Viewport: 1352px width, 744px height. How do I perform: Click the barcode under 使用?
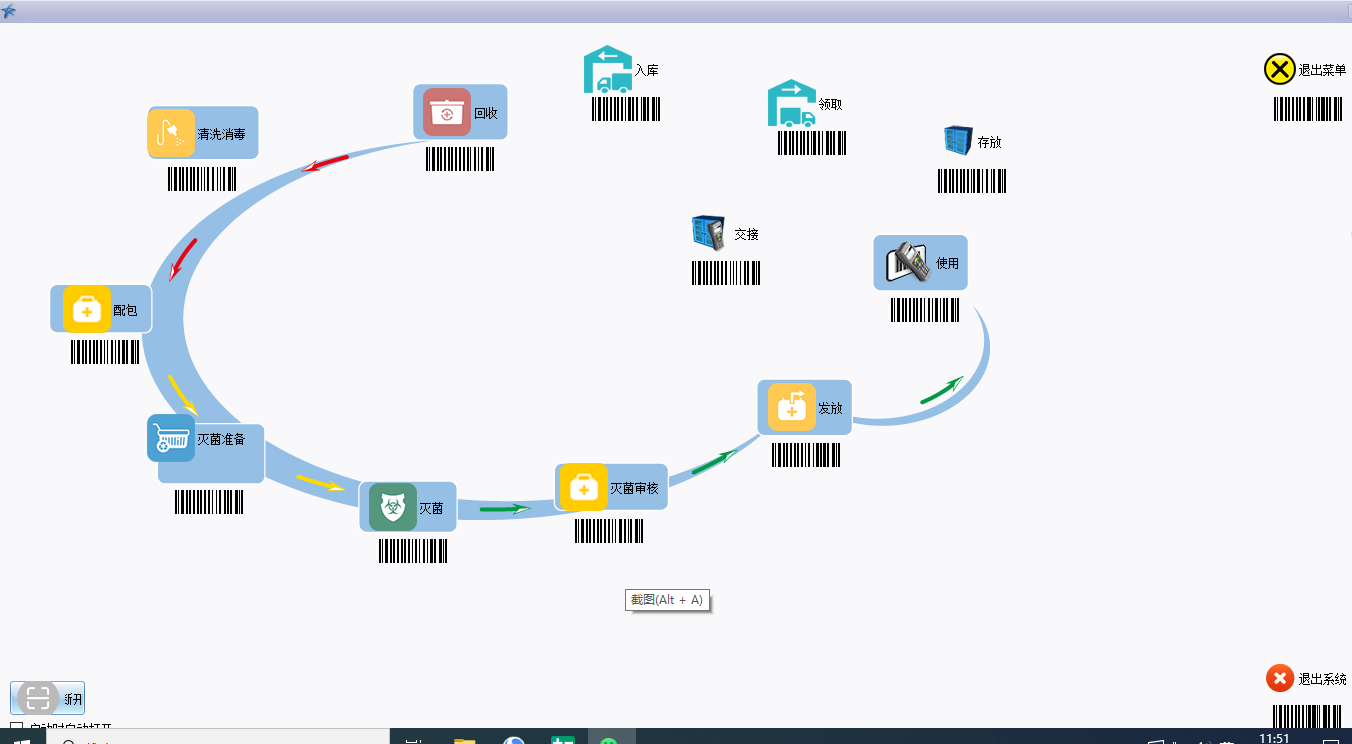click(x=925, y=310)
